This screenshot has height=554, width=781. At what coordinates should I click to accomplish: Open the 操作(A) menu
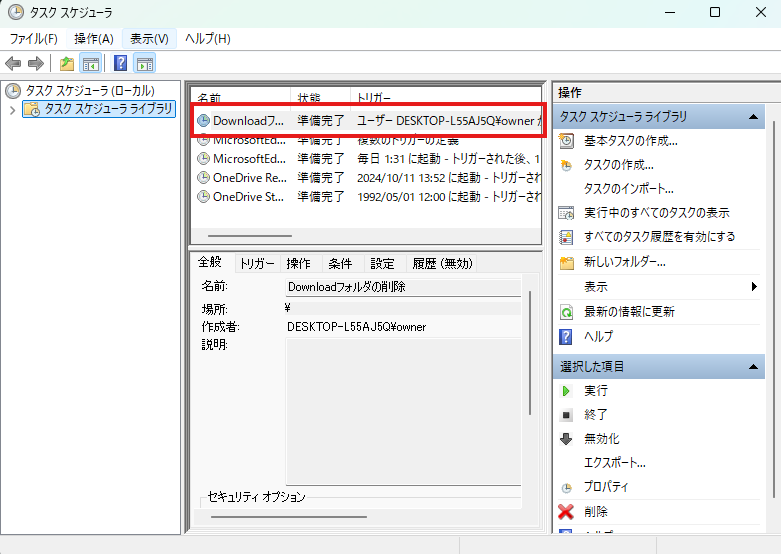[x=94, y=38]
